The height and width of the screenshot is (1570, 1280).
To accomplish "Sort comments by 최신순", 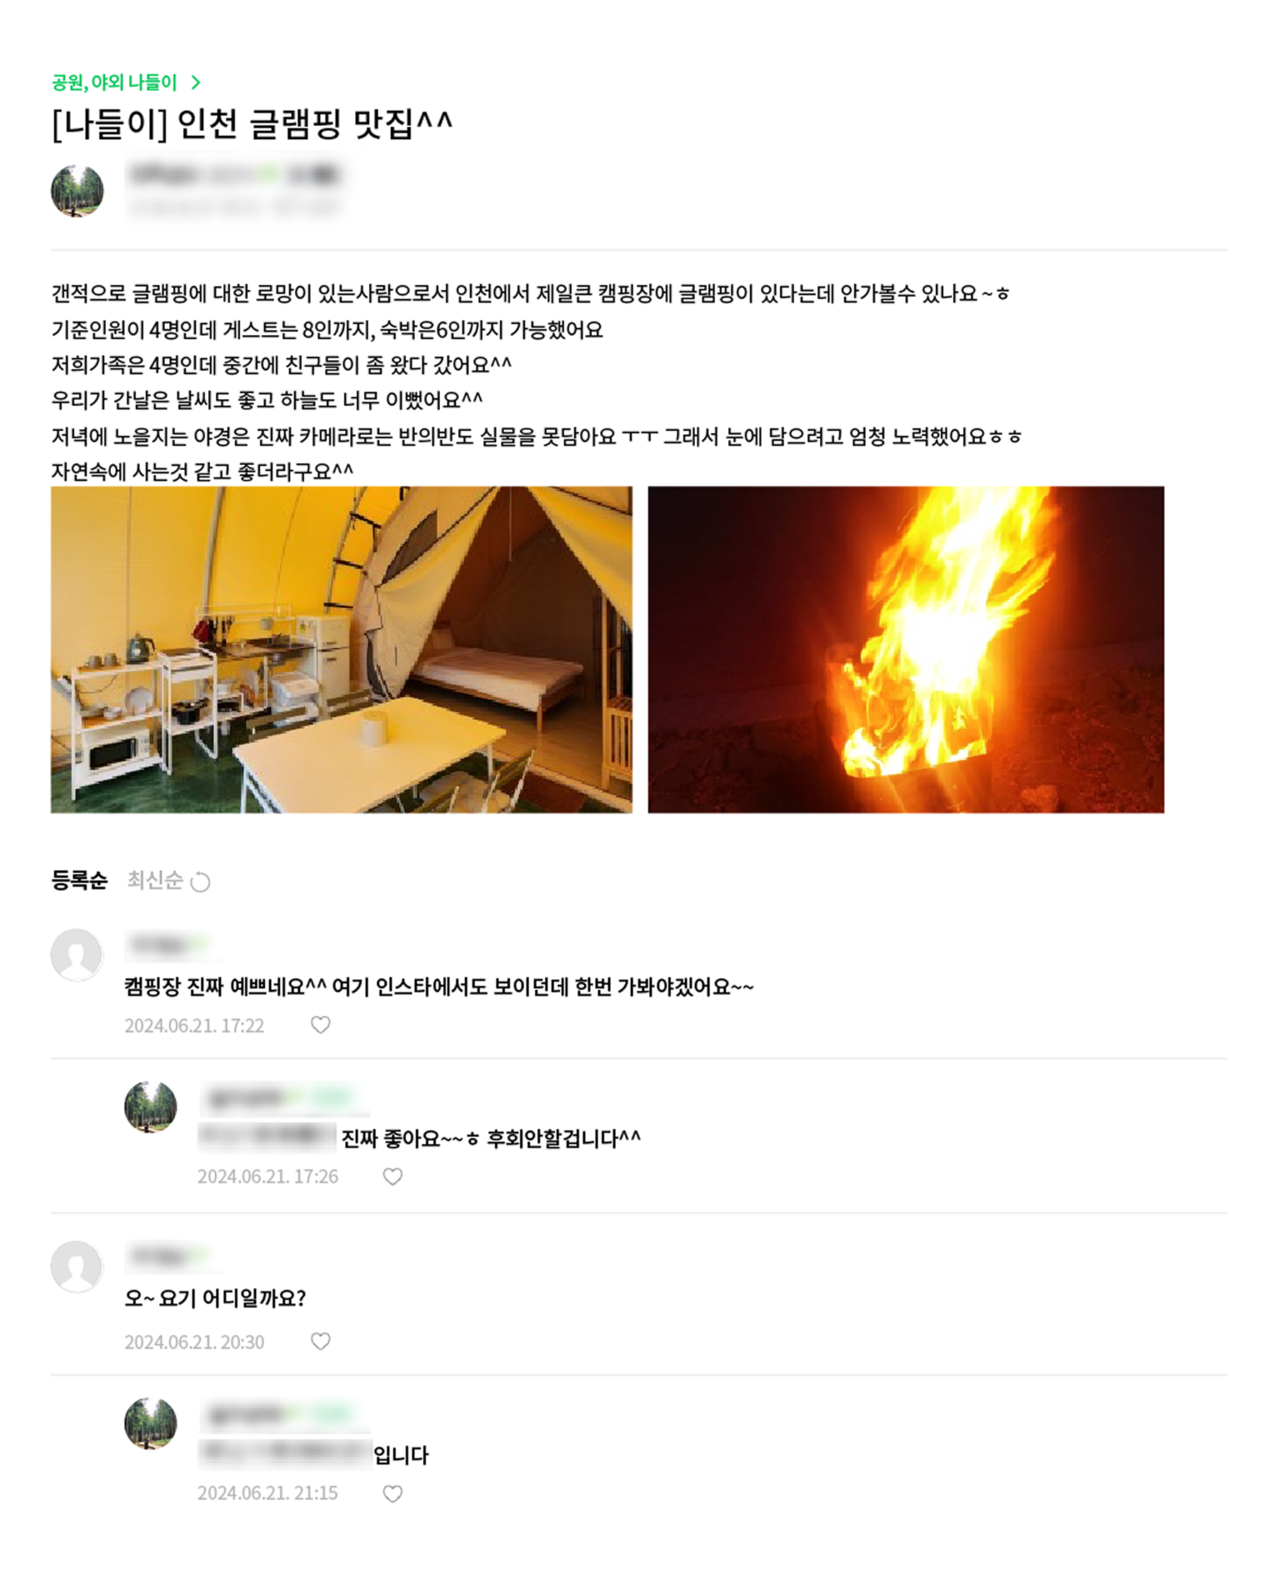I will click(155, 880).
